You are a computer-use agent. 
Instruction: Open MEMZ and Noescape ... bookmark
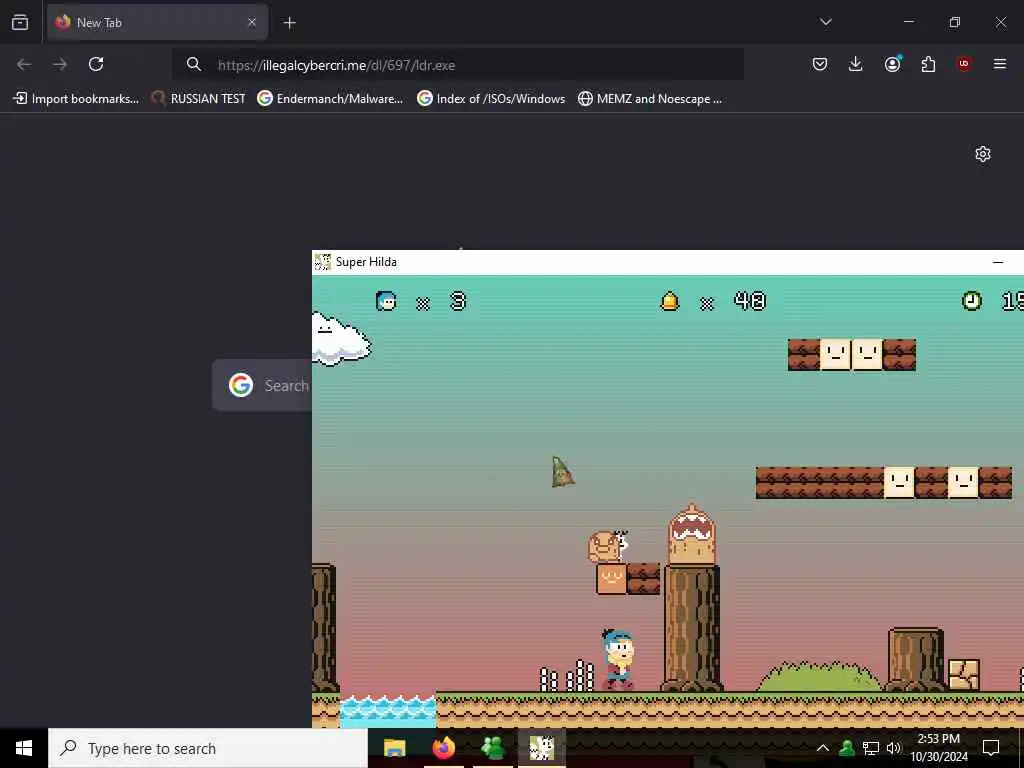point(650,99)
